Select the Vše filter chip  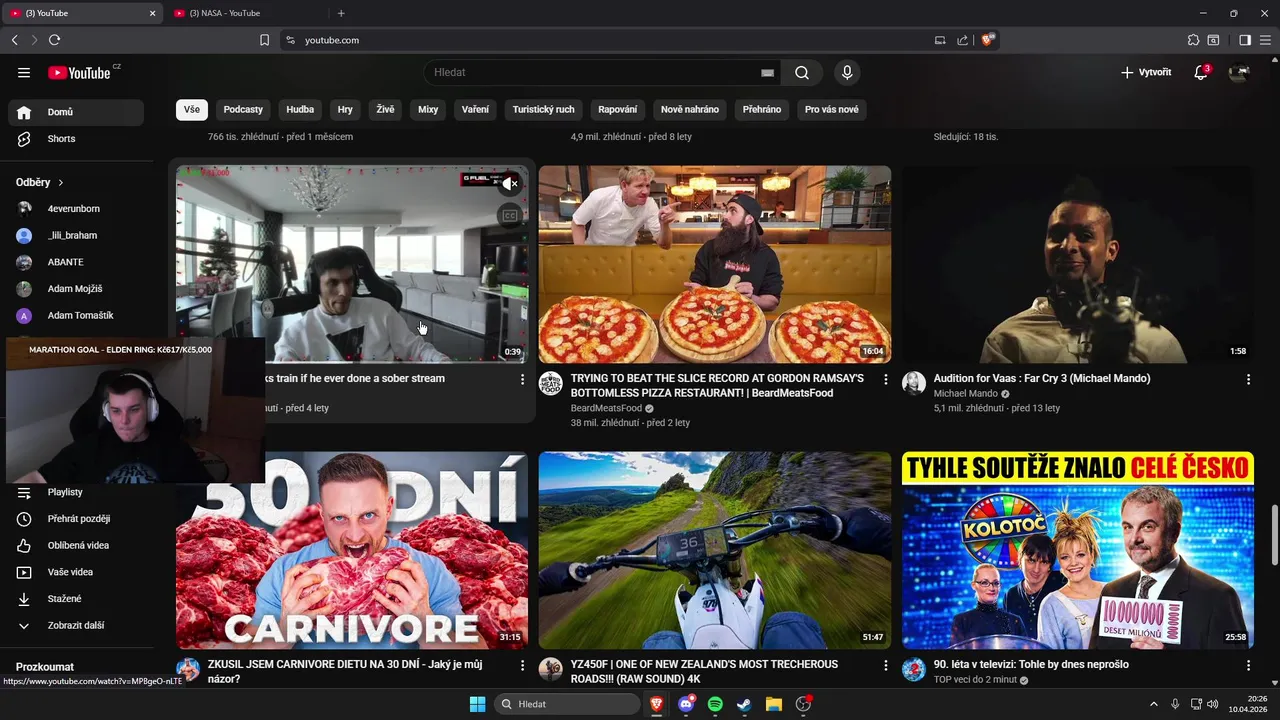[192, 110]
